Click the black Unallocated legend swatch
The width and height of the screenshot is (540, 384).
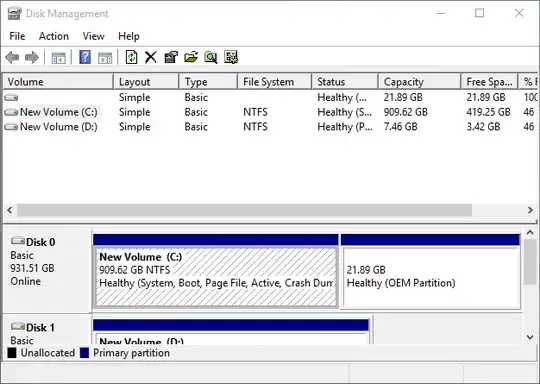tap(12, 353)
